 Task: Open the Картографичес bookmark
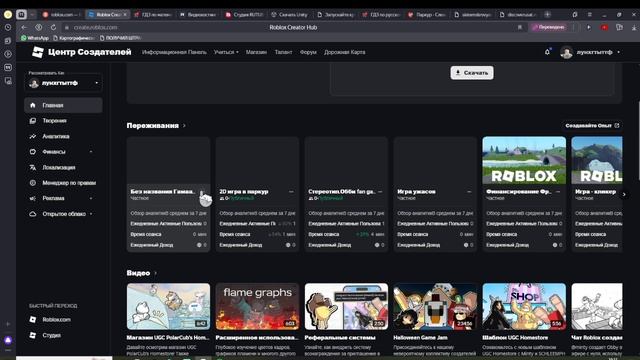click(73, 38)
